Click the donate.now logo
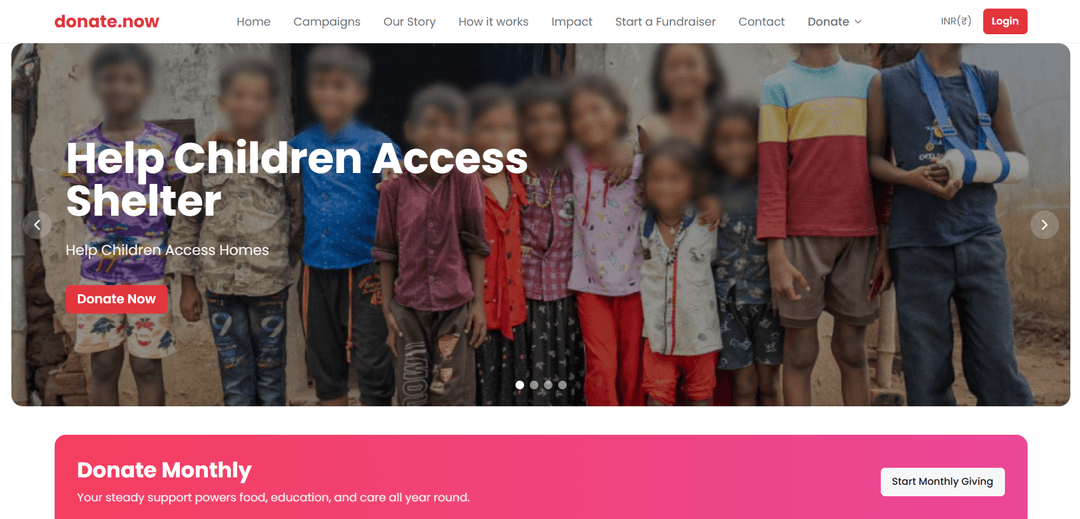The height and width of the screenshot is (519, 1080). (x=107, y=21)
